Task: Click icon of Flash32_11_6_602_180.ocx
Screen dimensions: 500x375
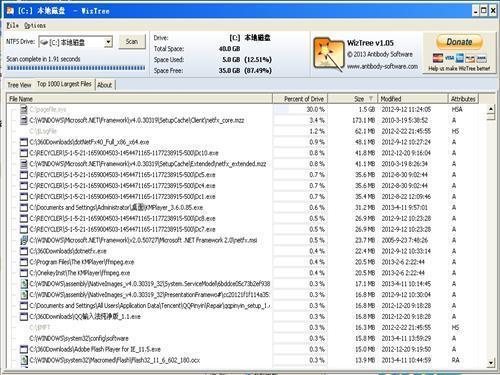Action: click(x=24, y=360)
